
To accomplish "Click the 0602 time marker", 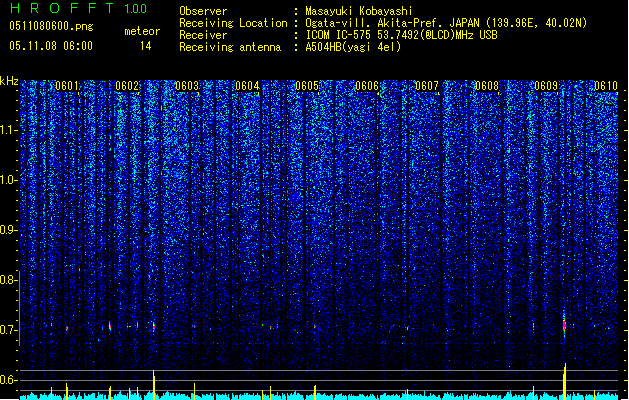I will coord(127,86).
